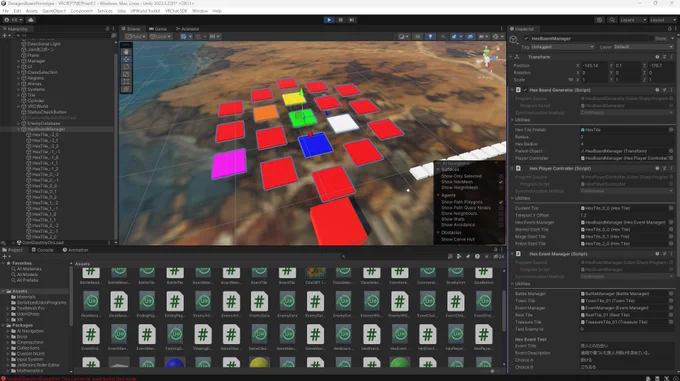Click the Pause button in the toolbar
Screen dimensions: 680x381
[x=340, y=20]
